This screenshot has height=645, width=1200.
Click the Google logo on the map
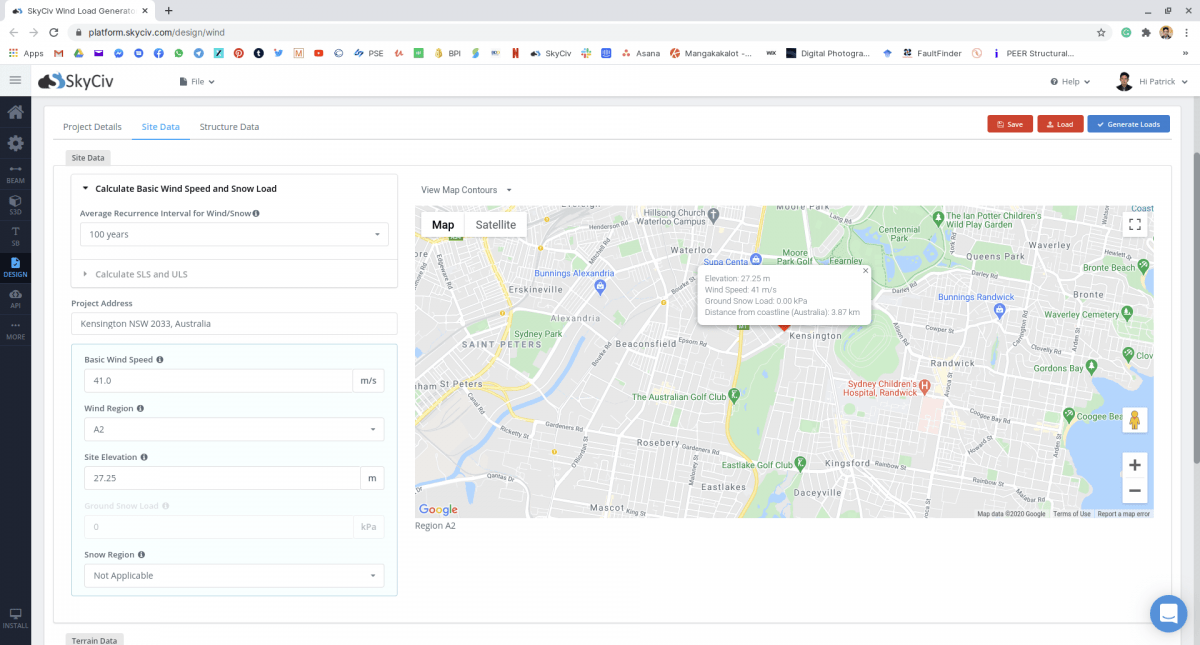[438, 510]
